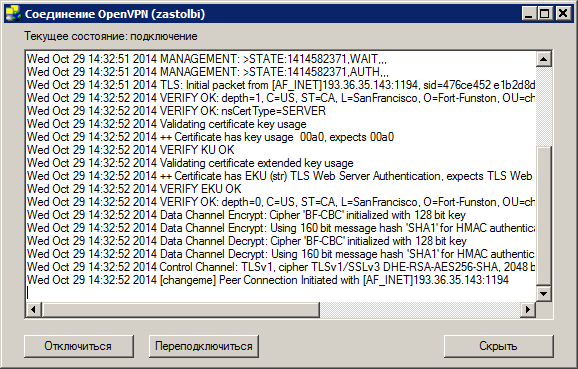This screenshot has height=369, width=578.
Task: Click the vertical scrollbar thumb
Action: pos(543,216)
